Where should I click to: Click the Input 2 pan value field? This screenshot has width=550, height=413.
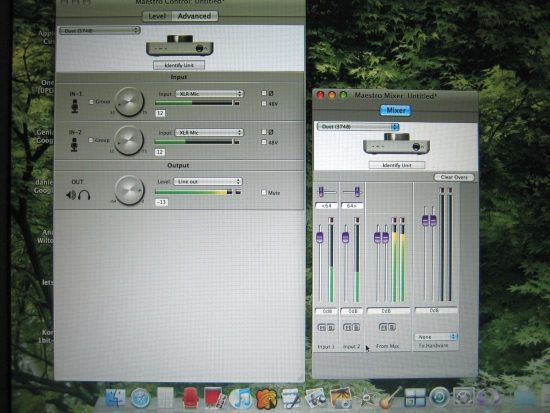coord(352,206)
